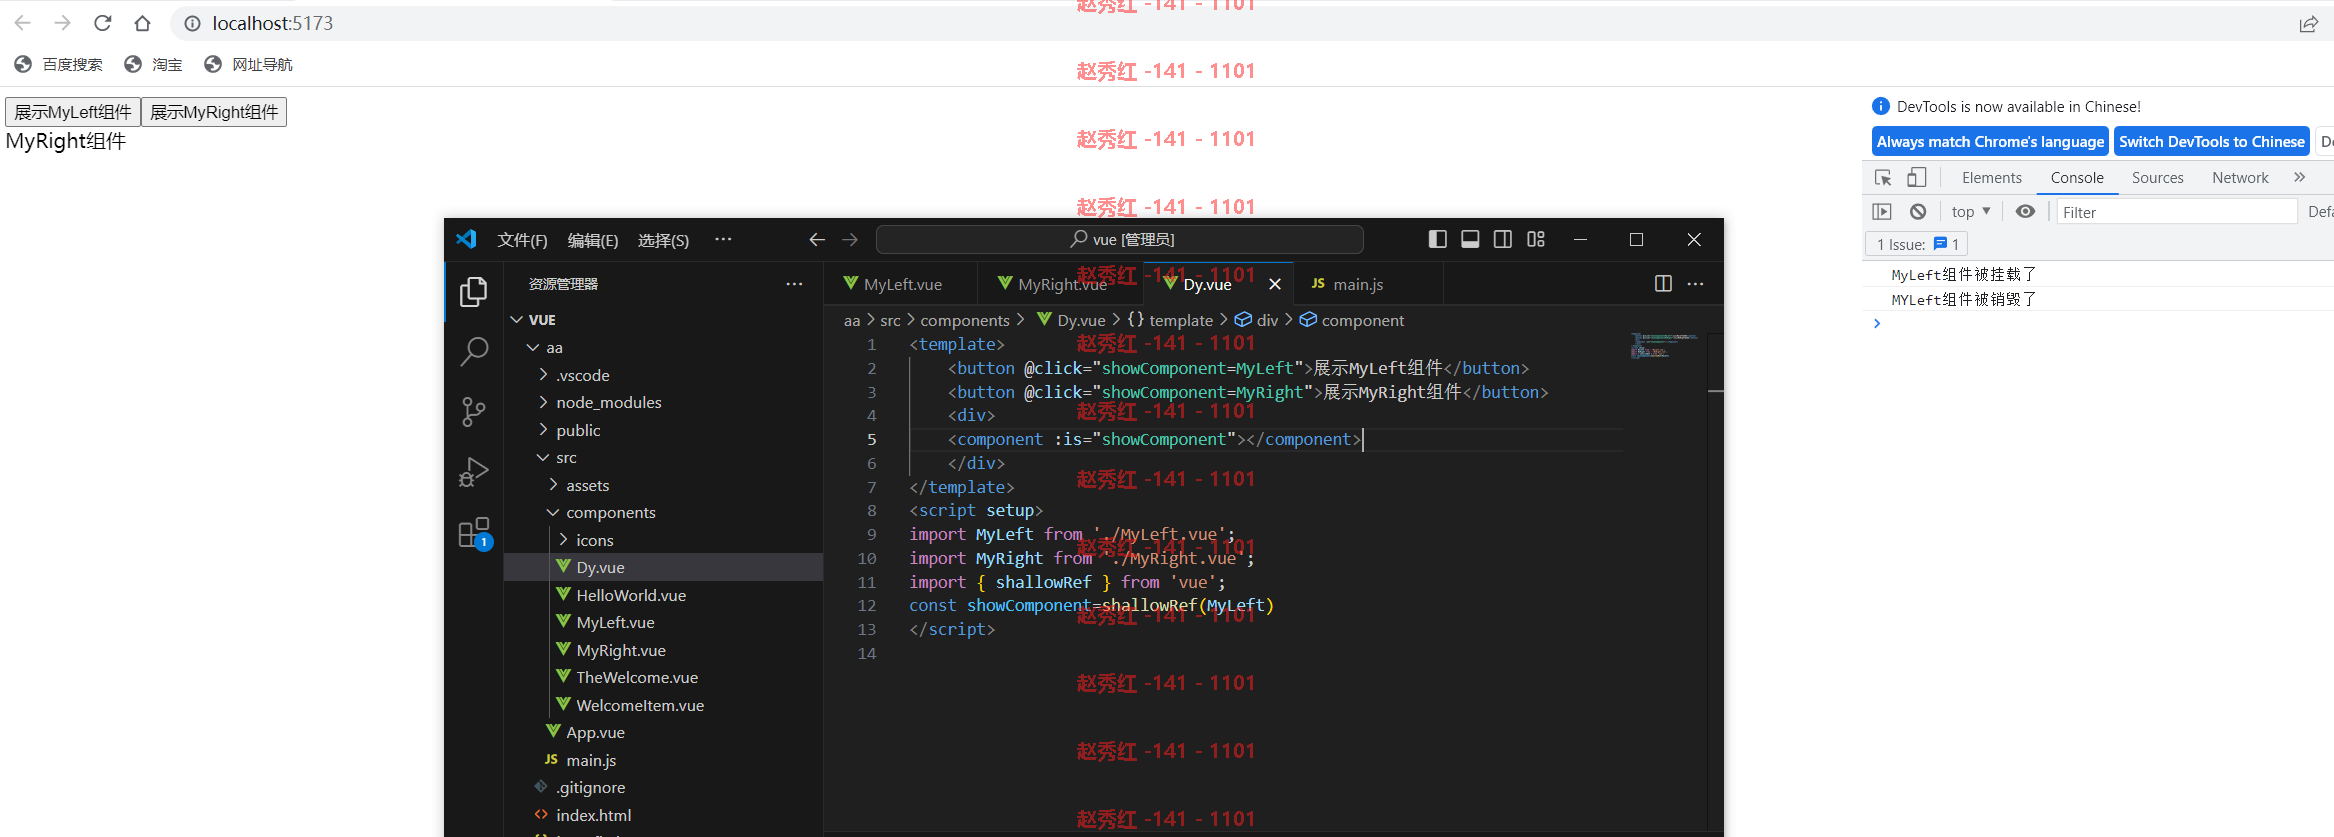This screenshot has height=837, width=2334.
Task: Click the 展示MyLeft组件 button
Action: pos(73,112)
